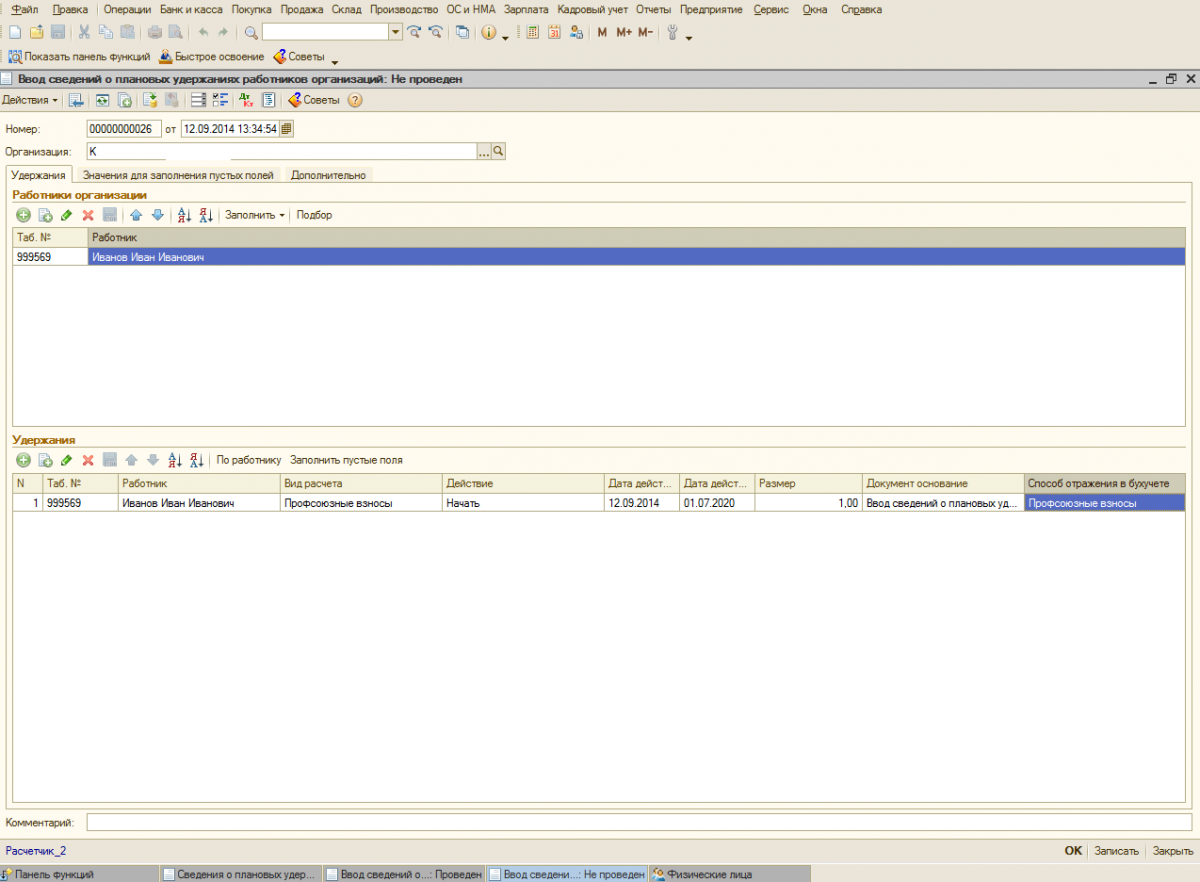Open the date picker next to document date

pos(287,128)
